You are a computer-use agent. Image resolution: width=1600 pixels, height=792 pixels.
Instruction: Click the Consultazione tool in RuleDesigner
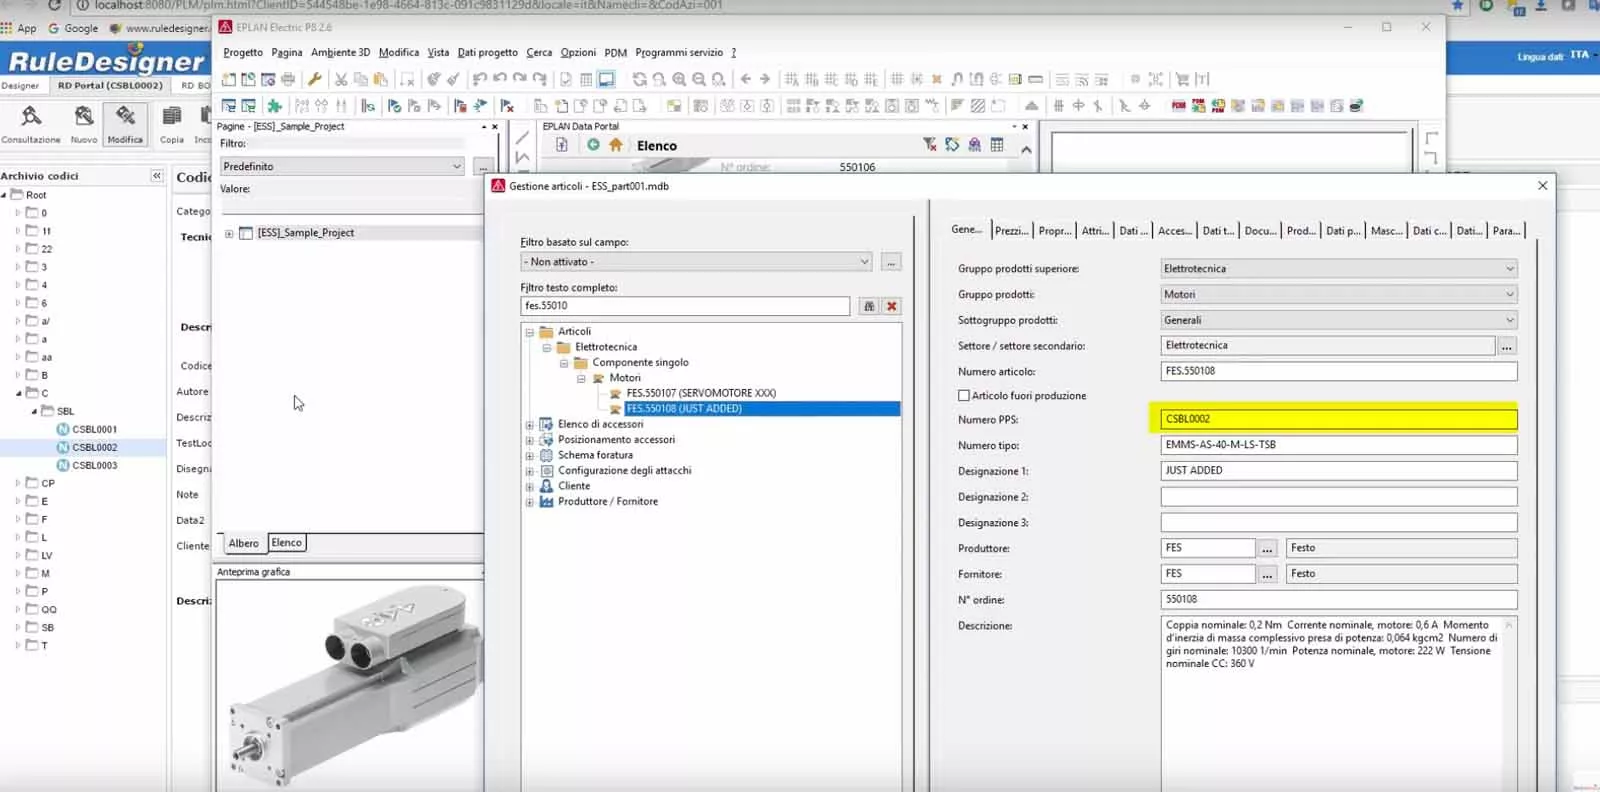[31, 125]
